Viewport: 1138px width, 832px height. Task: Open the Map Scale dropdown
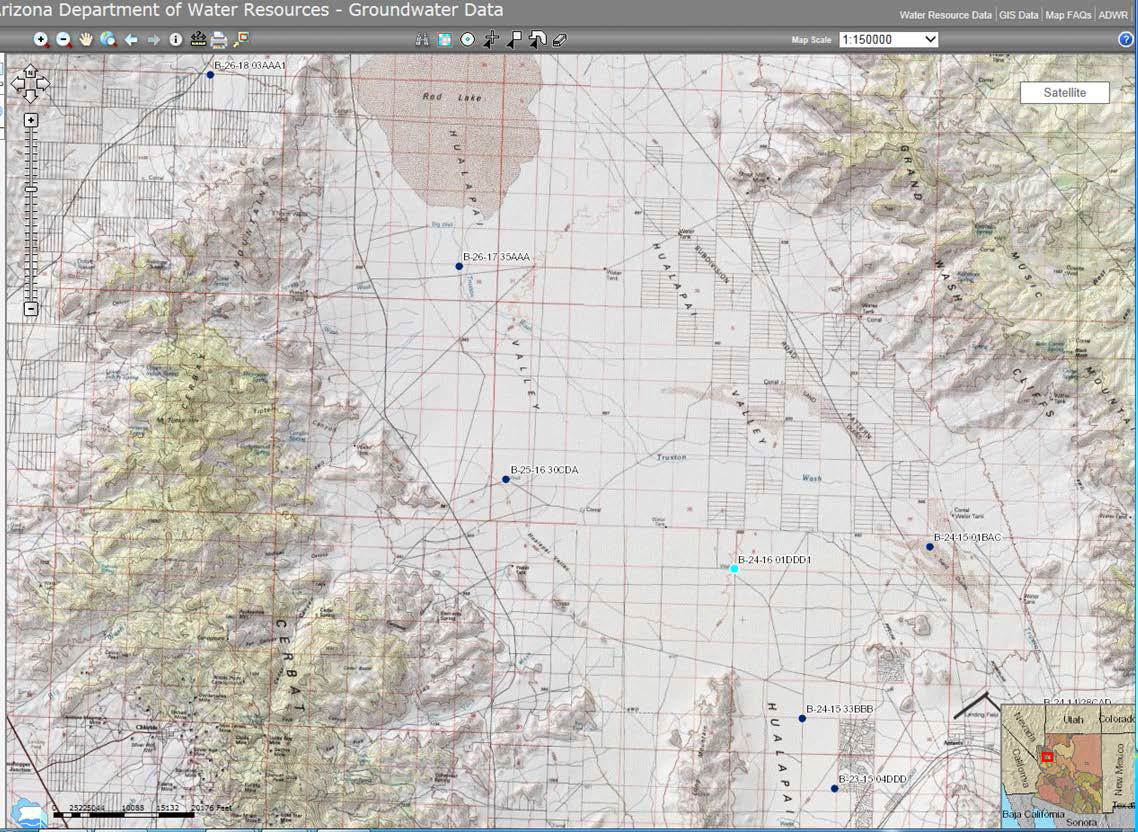(889, 40)
